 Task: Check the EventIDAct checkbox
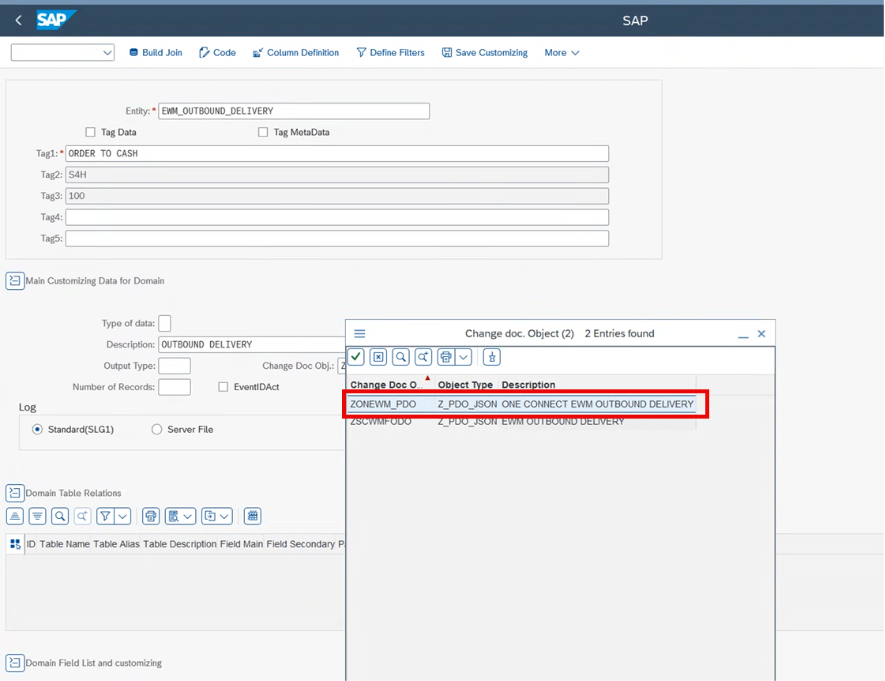[224, 387]
